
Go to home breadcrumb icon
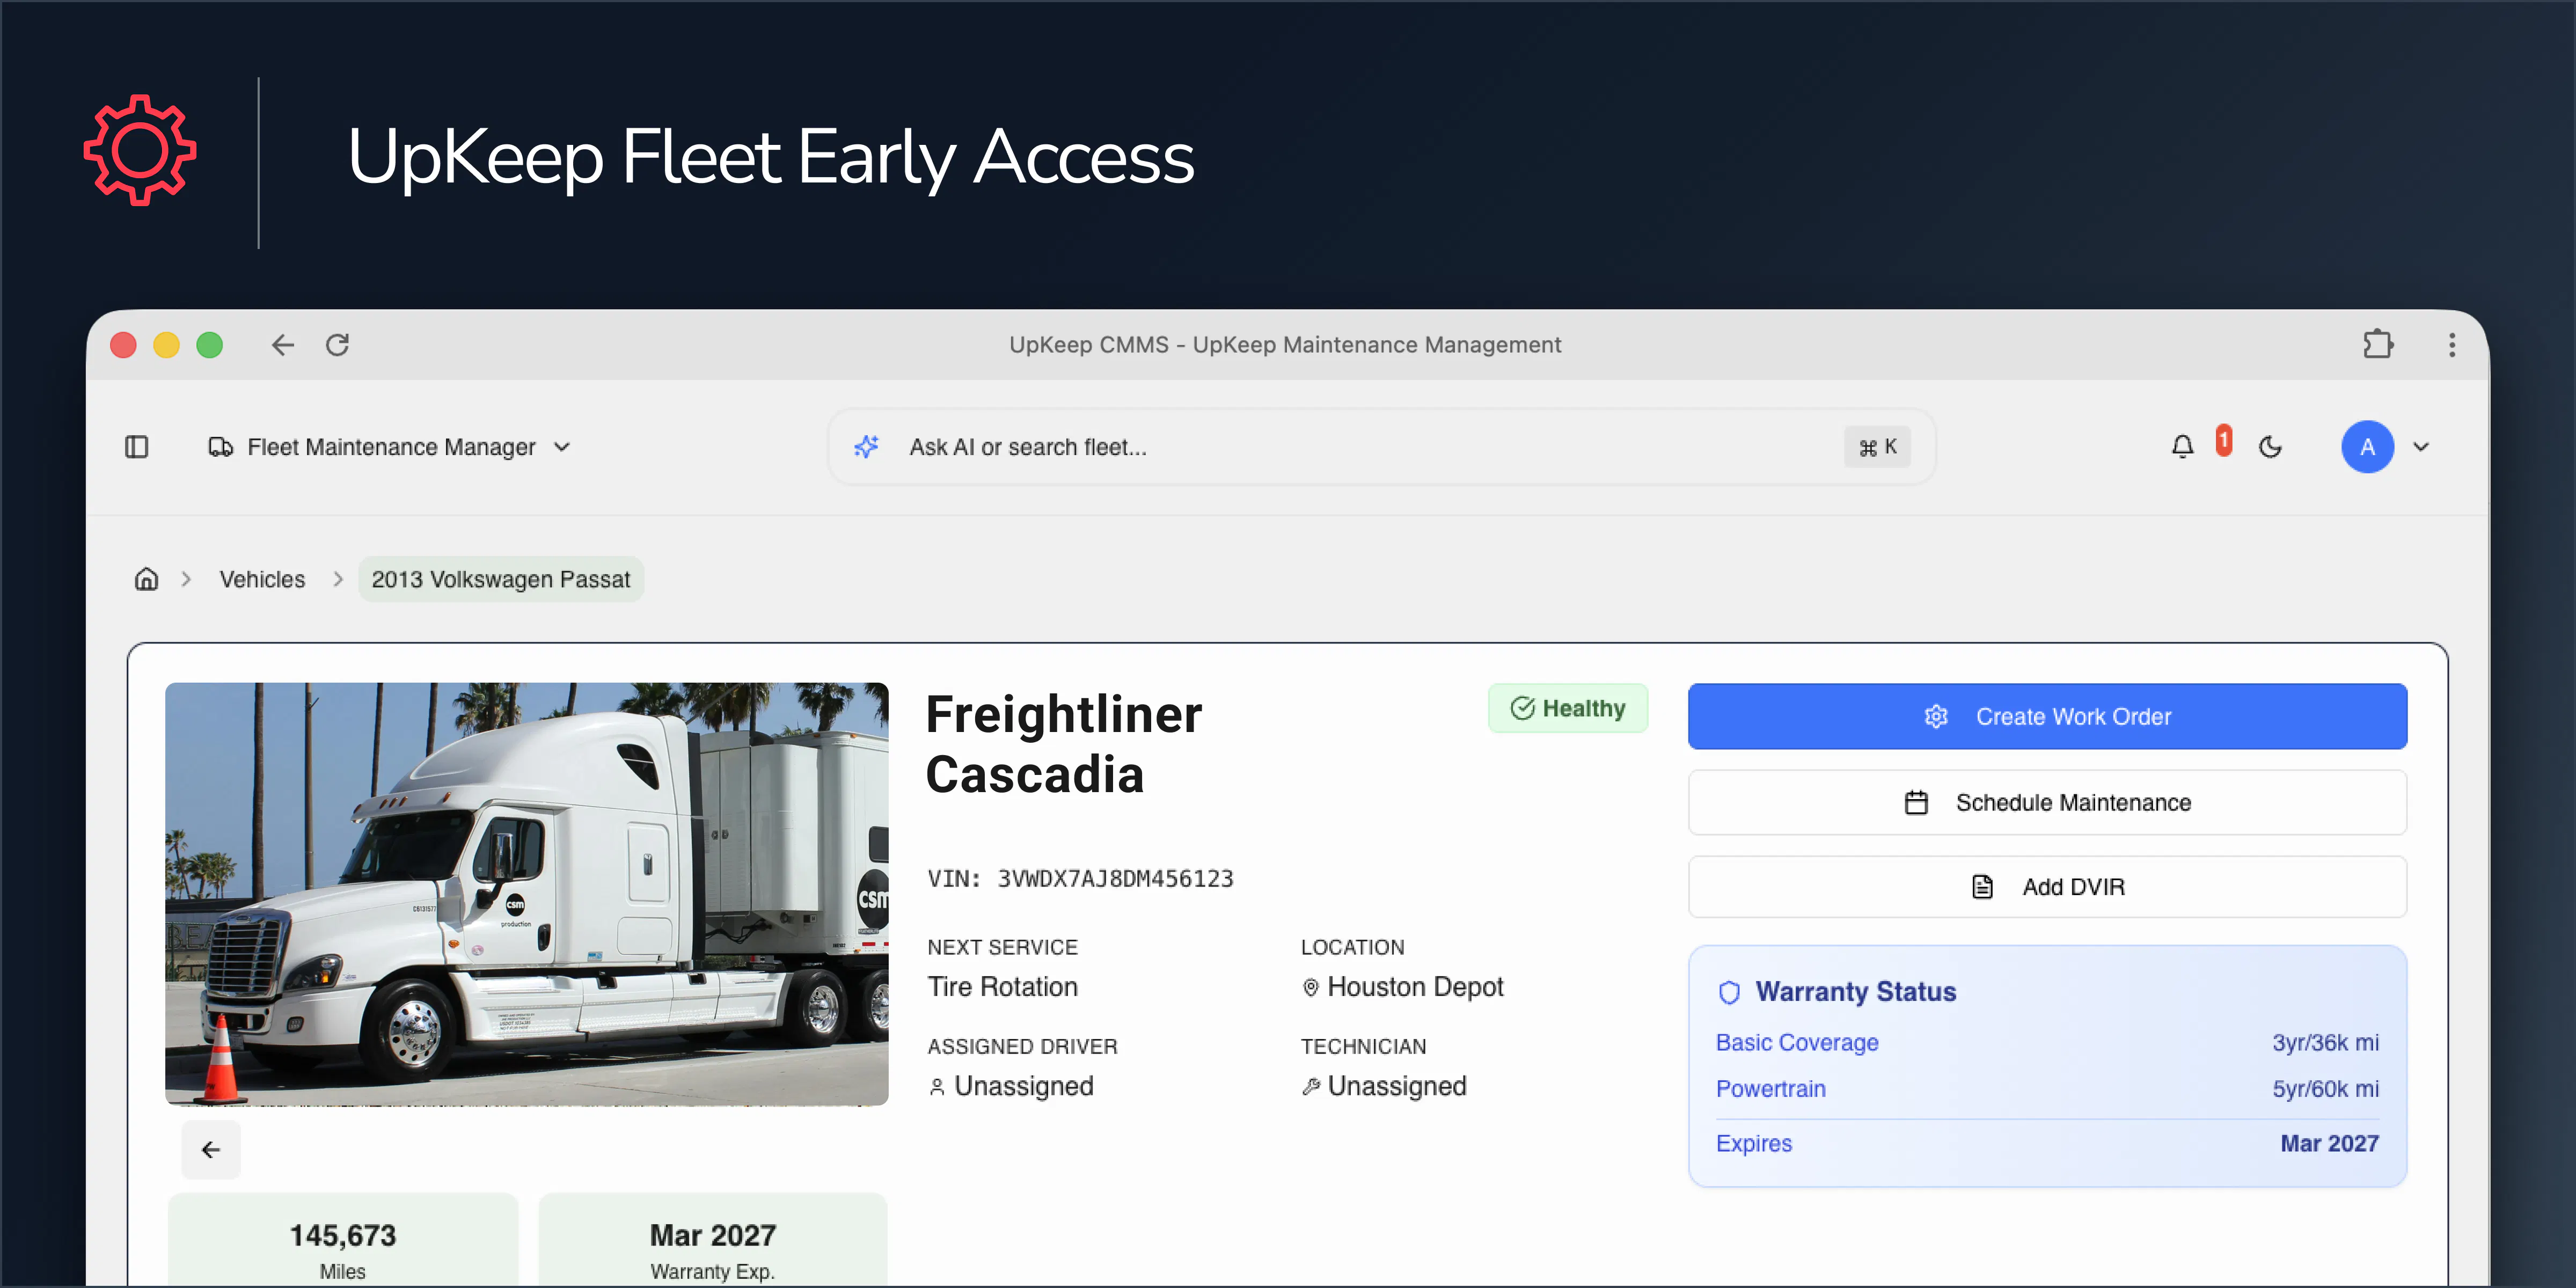(147, 579)
